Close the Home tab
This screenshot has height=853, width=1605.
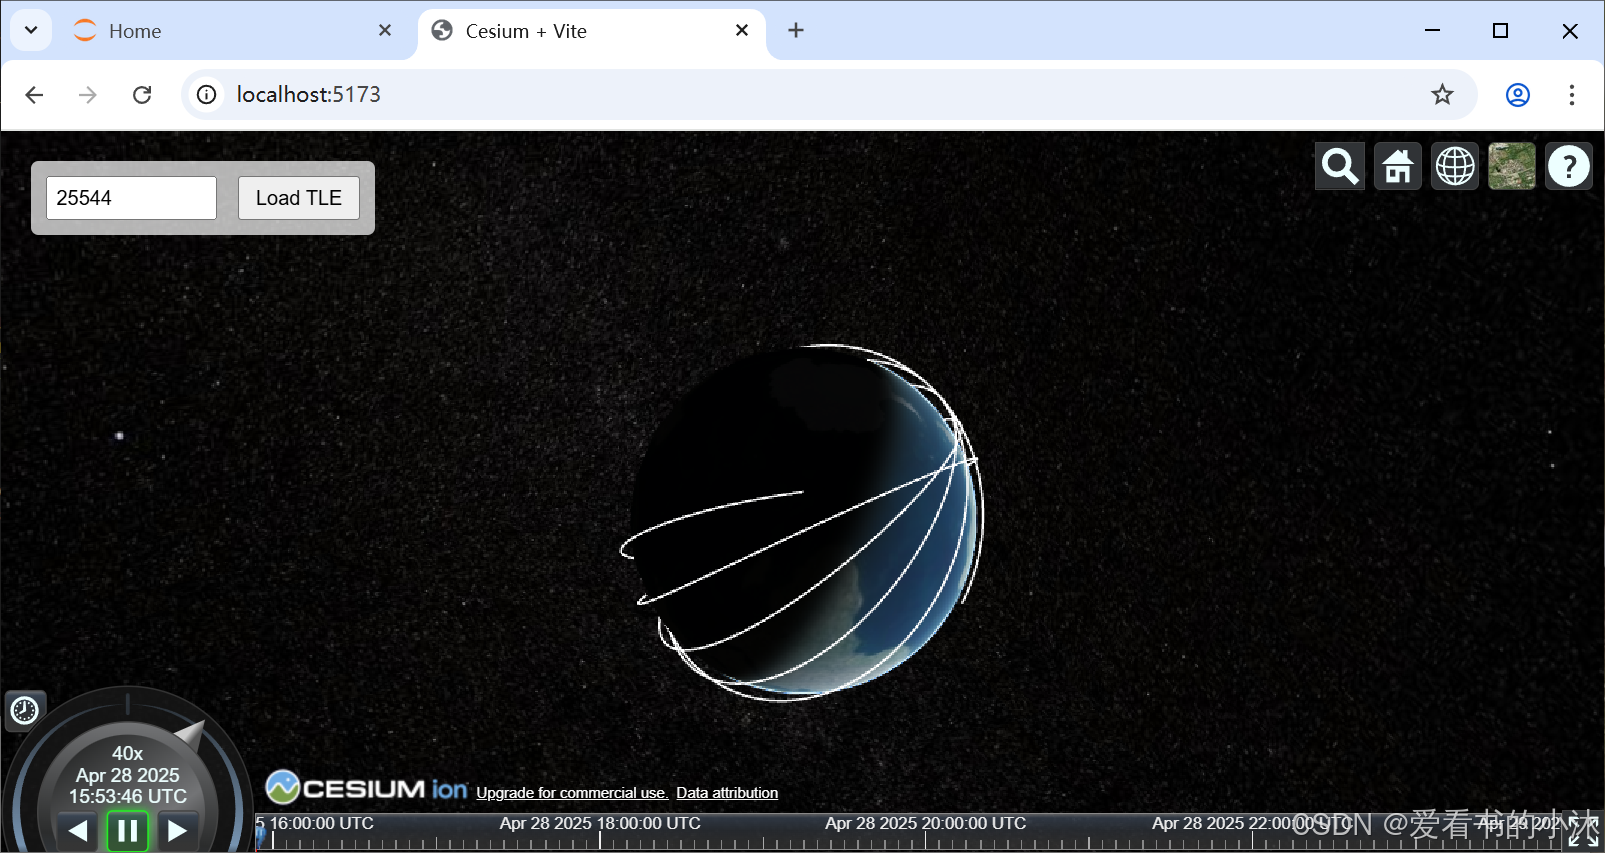pos(385,31)
